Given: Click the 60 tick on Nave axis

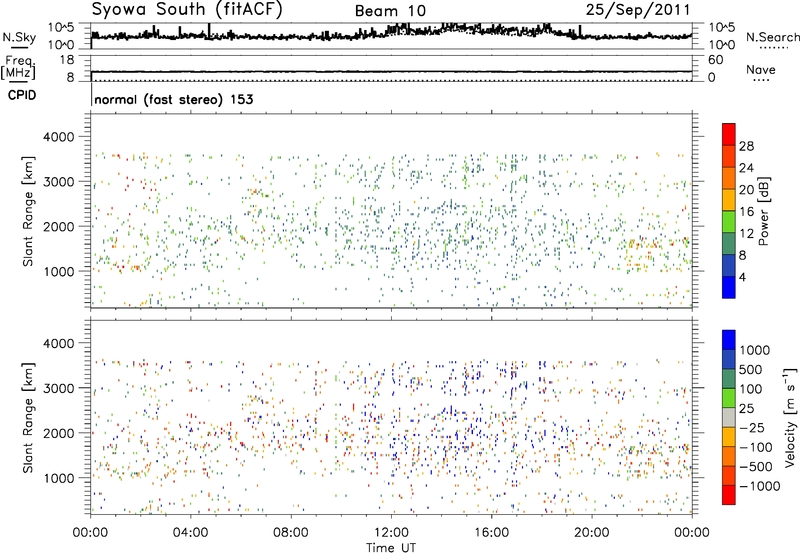Looking at the screenshot, I should click(715, 60).
